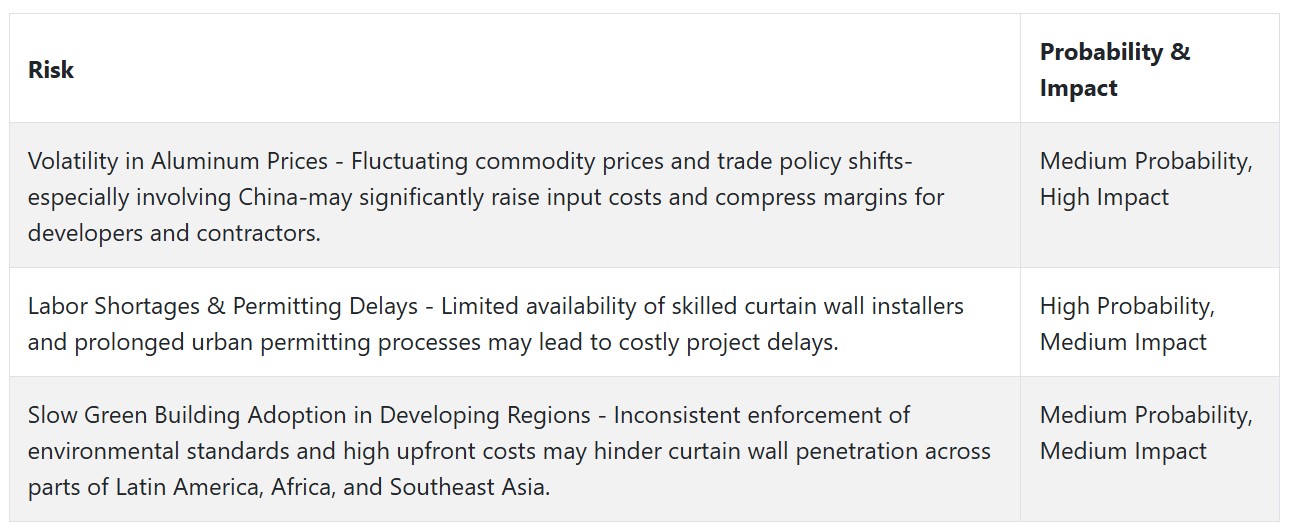The height and width of the screenshot is (529, 1299).
Task: Click the Labor Shortages & Permitting Delays description
Action: [x=496, y=324]
